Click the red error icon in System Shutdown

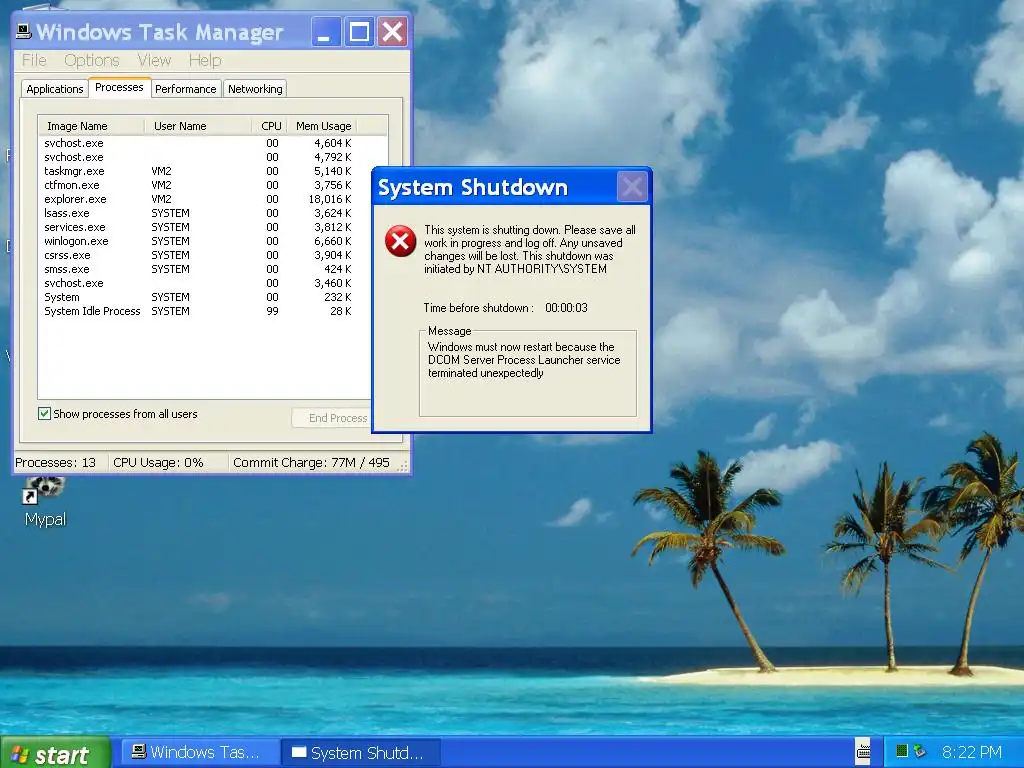click(x=400, y=241)
